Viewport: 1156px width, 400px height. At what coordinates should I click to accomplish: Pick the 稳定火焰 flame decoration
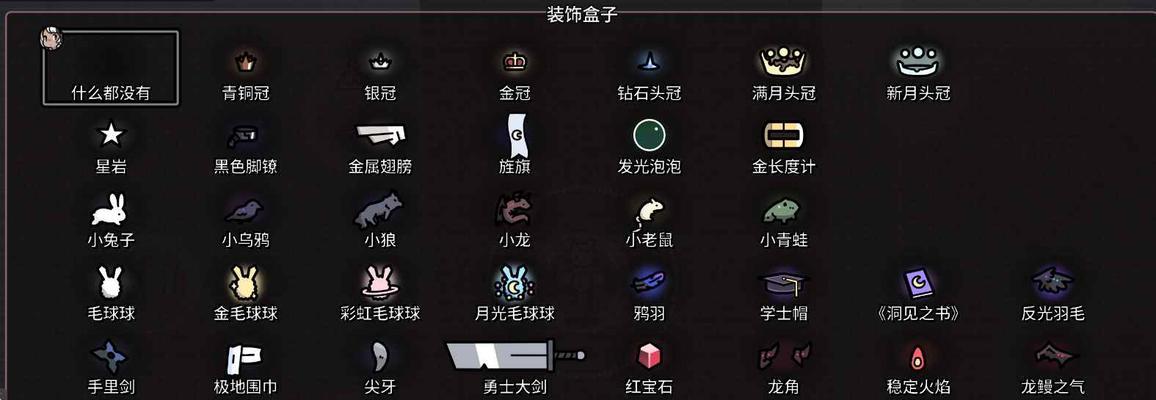coord(917,358)
